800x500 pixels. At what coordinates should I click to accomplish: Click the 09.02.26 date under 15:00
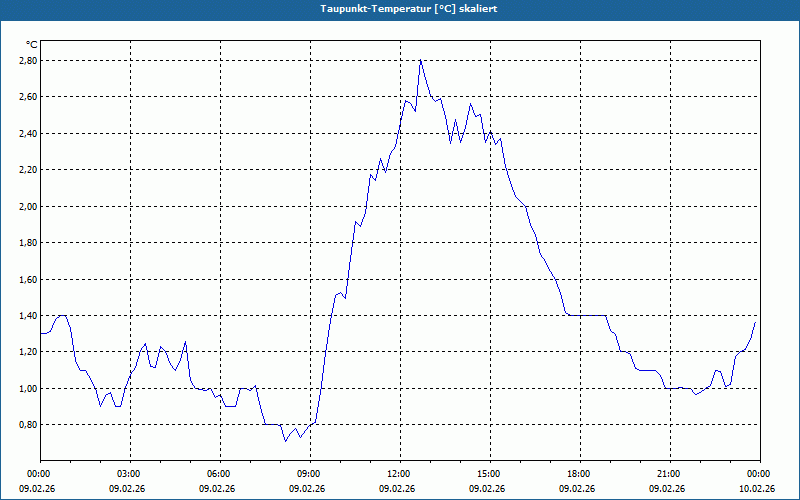click(487, 489)
